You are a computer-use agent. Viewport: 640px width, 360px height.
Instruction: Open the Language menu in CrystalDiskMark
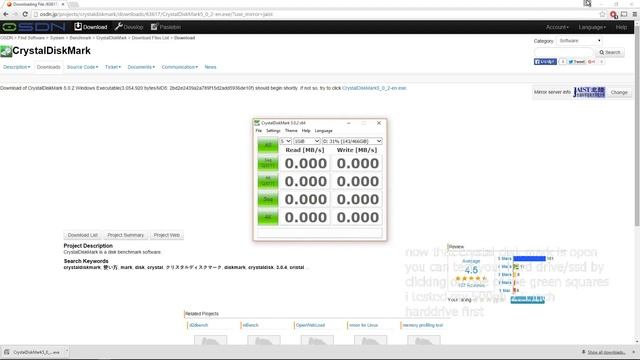[x=324, y=131]
